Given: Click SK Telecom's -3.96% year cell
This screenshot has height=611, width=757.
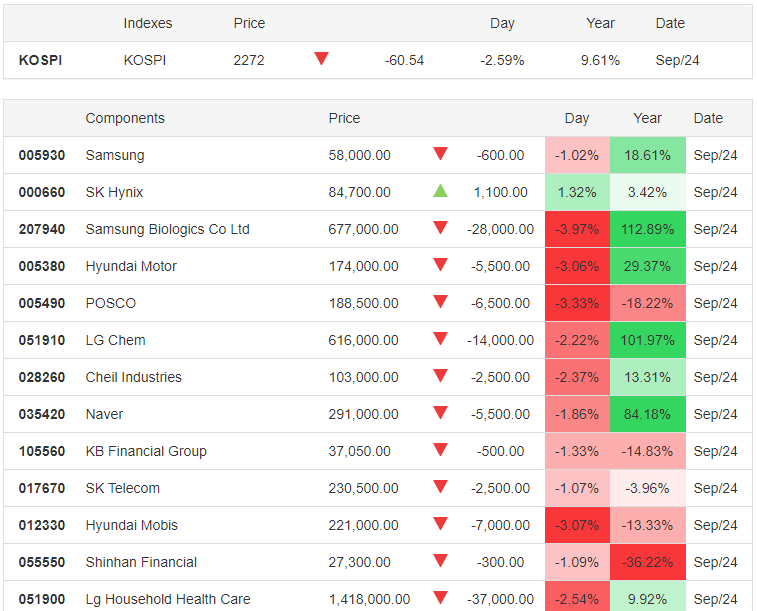Looking at the screenshot, I should pos(647,488).
